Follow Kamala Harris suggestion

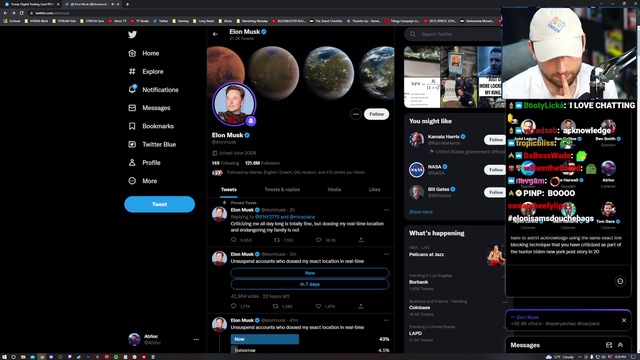(495, 140)
